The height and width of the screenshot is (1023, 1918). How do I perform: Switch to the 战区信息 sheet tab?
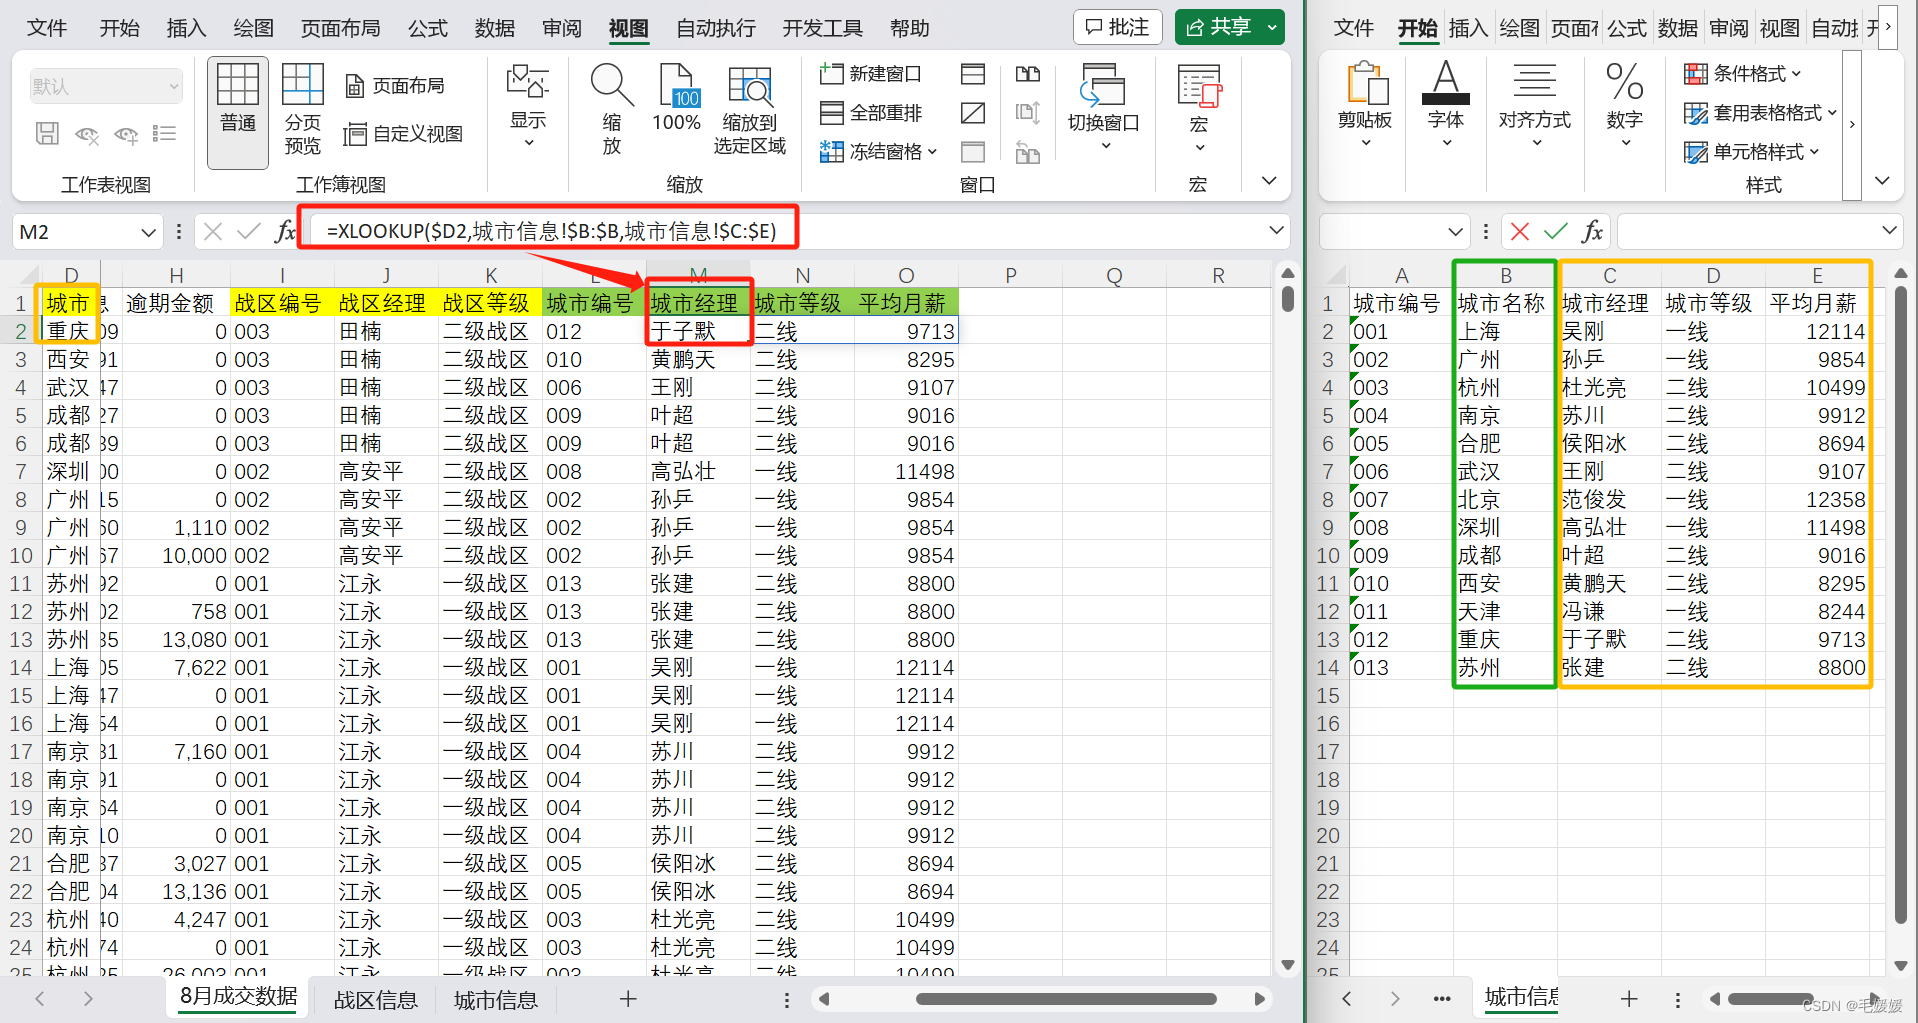(x=376, y=1000)
